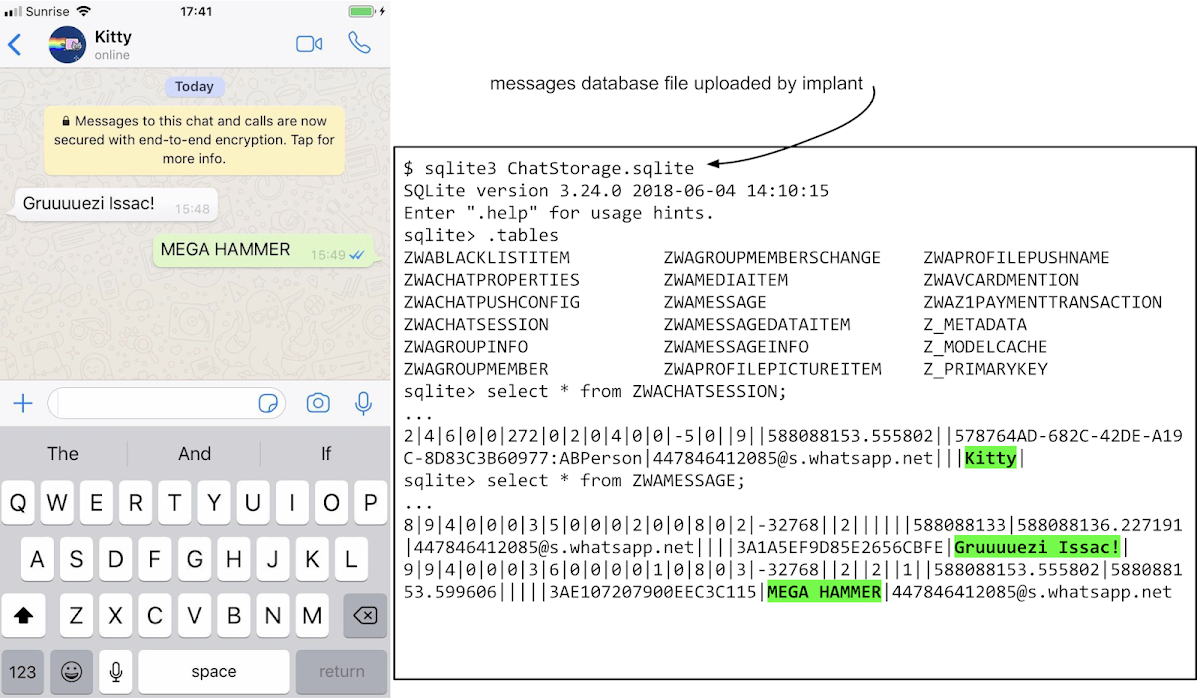
Task: Record a voice message with the chat microphone
Action: [362, 403]
